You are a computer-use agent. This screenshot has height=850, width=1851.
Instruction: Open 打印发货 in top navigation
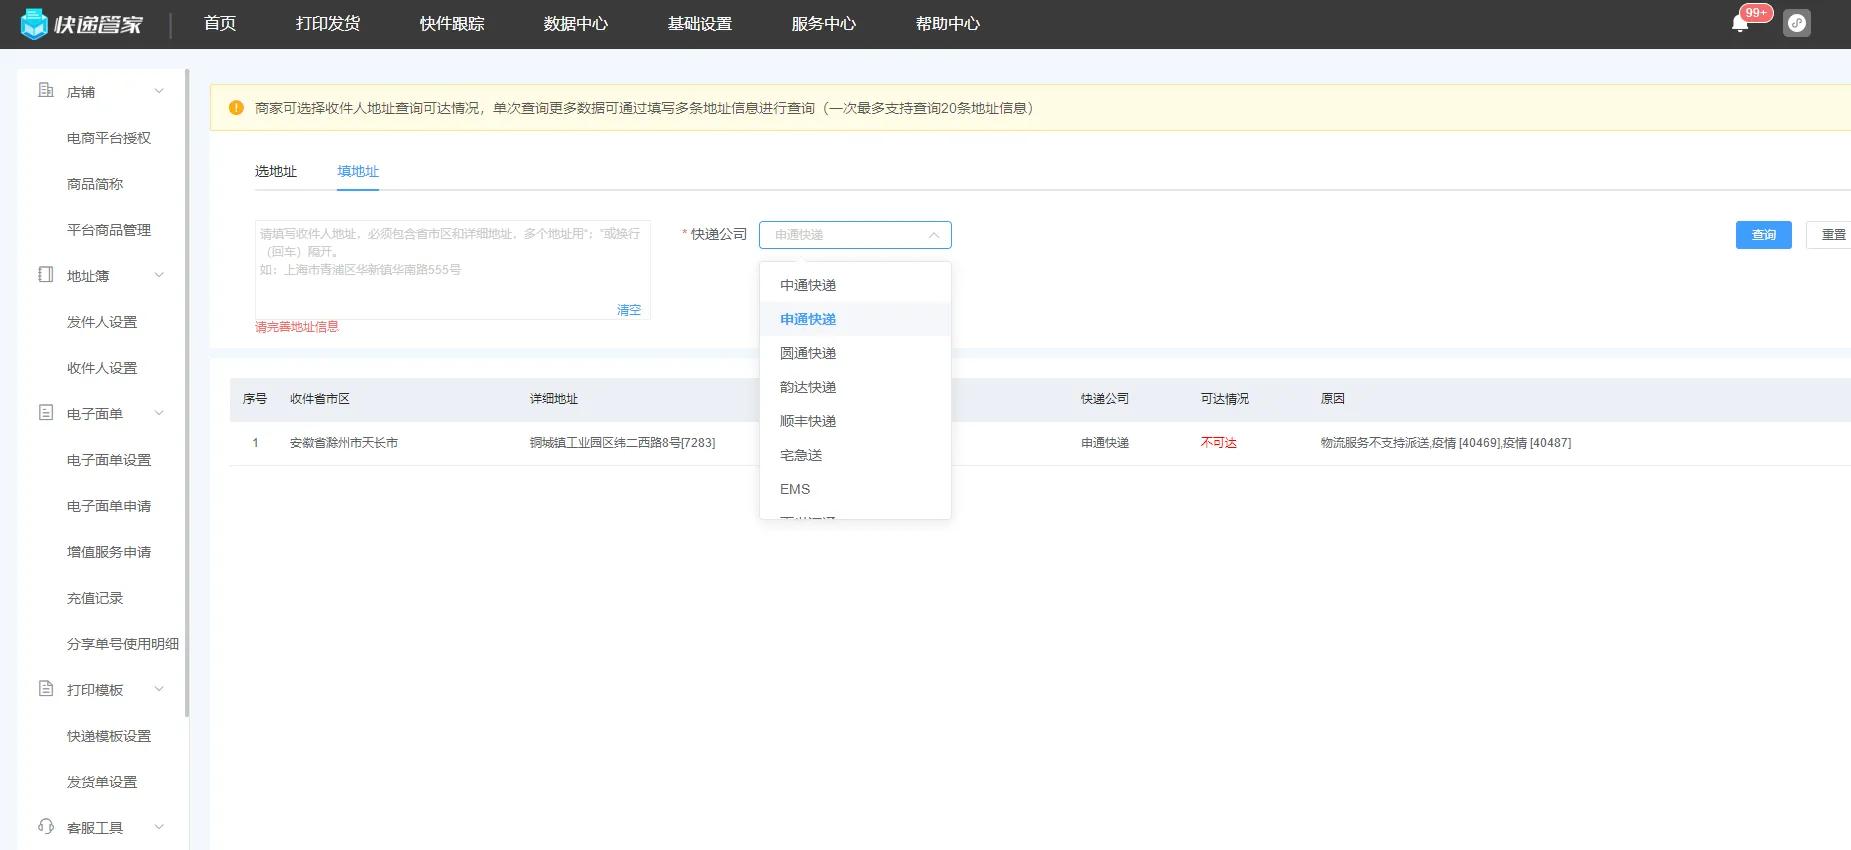tap(328, 24)
